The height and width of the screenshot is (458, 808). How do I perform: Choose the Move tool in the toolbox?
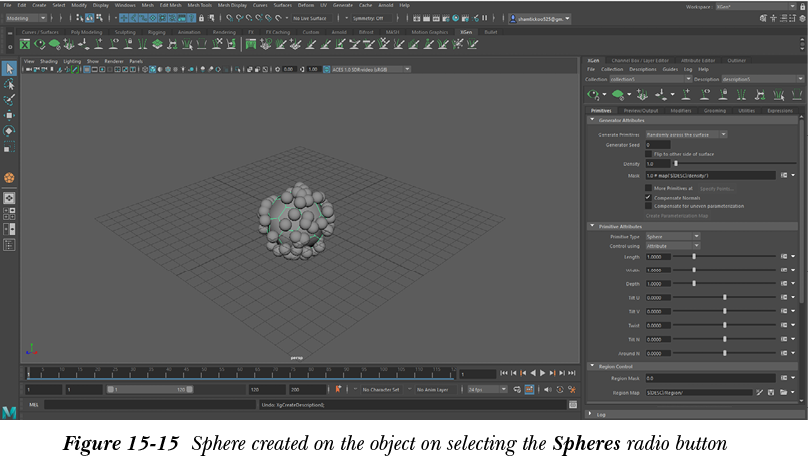pos(9,115)
